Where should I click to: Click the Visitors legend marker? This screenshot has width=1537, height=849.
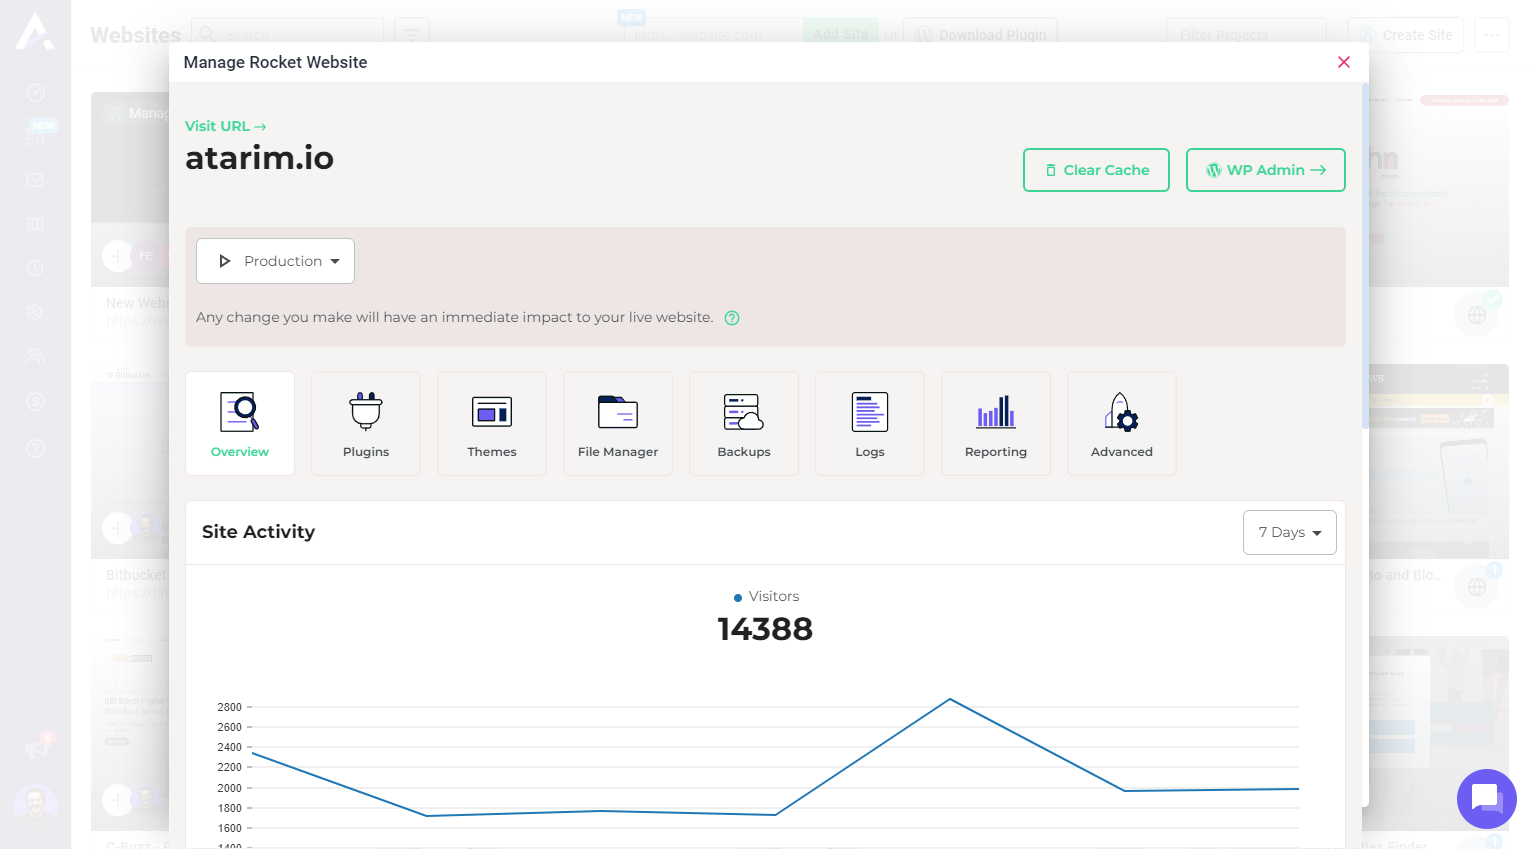pyautogui.click(x=738, y=597)
